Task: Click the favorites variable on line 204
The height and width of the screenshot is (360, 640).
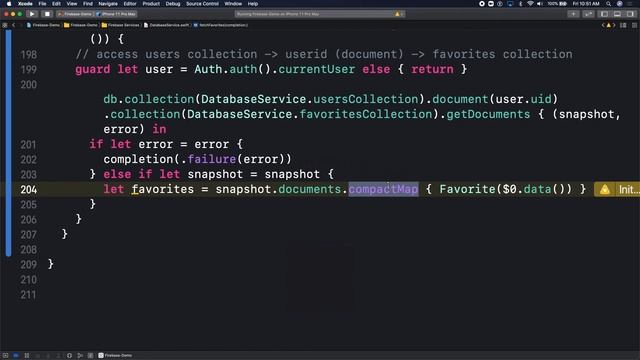Action: 163,189
